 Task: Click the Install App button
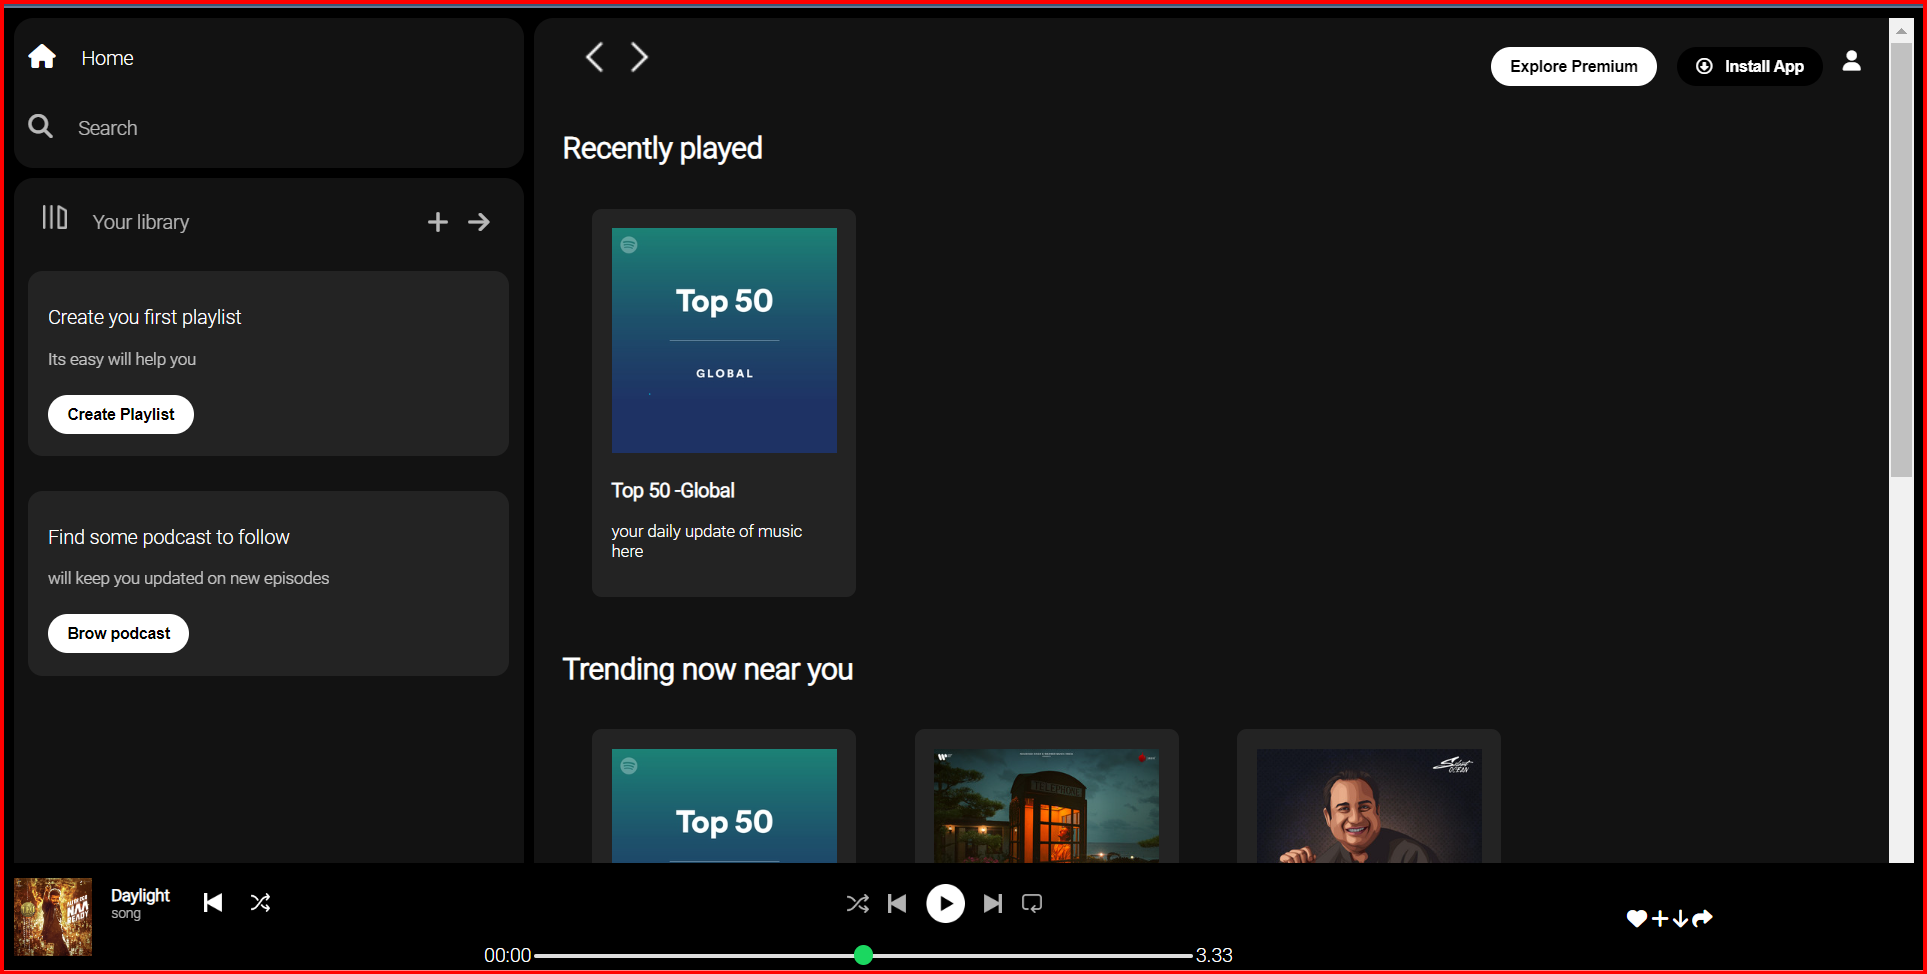coord(1750,66)
